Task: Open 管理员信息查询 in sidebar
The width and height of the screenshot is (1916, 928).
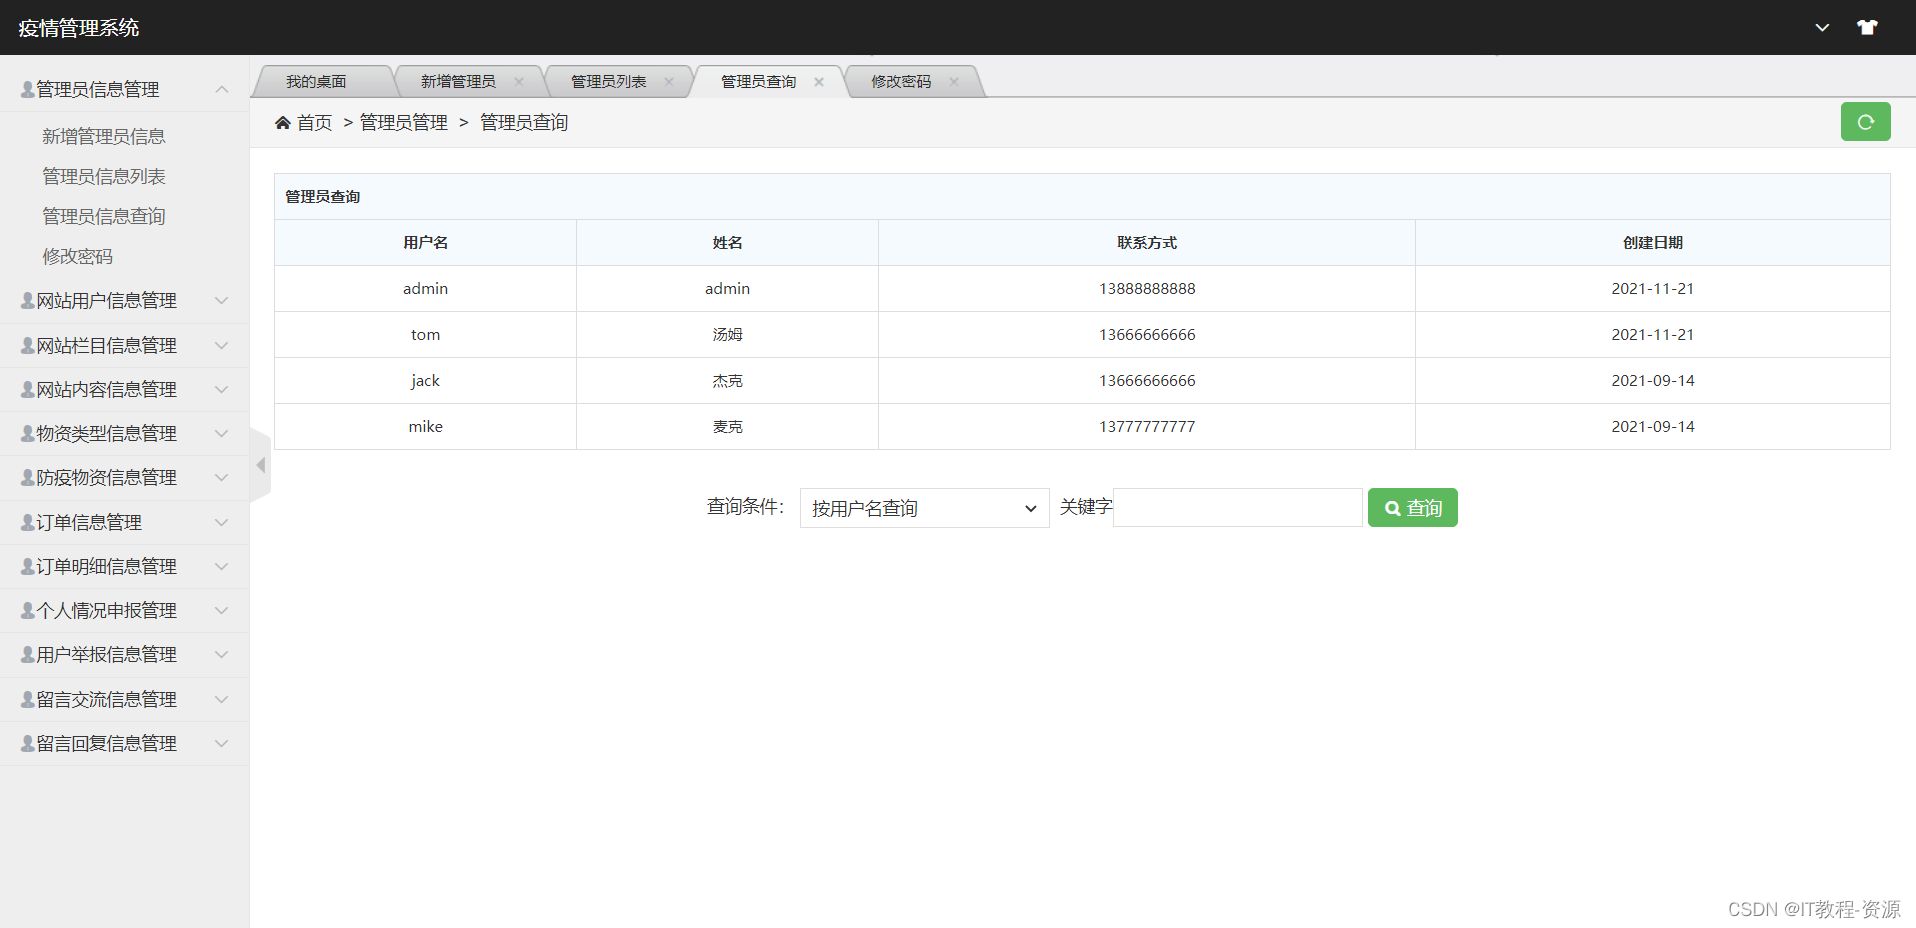Action: tap(104, 216)
